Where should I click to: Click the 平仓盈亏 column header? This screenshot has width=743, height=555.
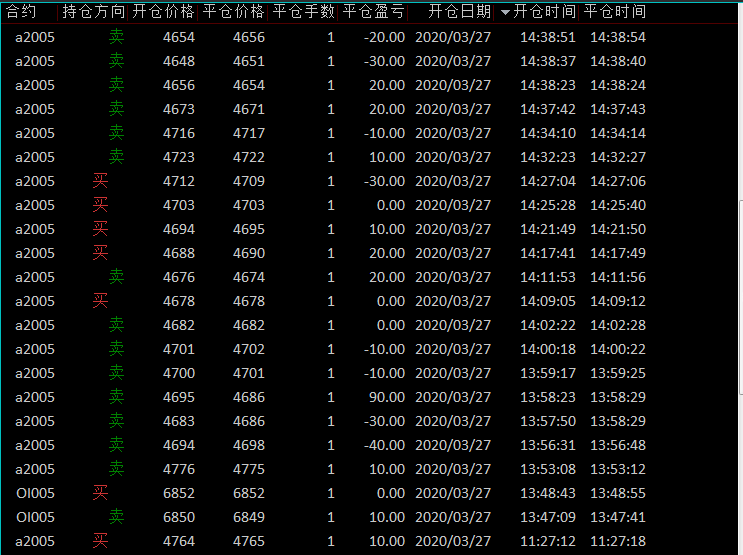point(374,12)
